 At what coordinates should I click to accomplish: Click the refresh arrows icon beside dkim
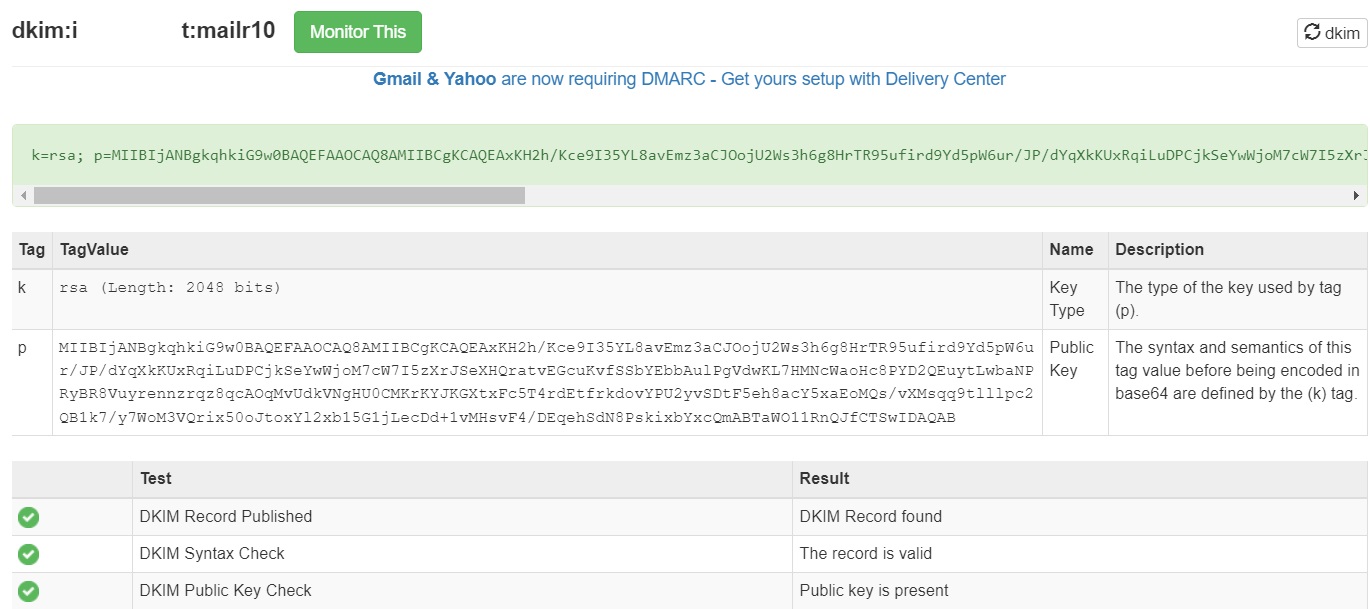pyautogui.click(x=1313, y=33)
